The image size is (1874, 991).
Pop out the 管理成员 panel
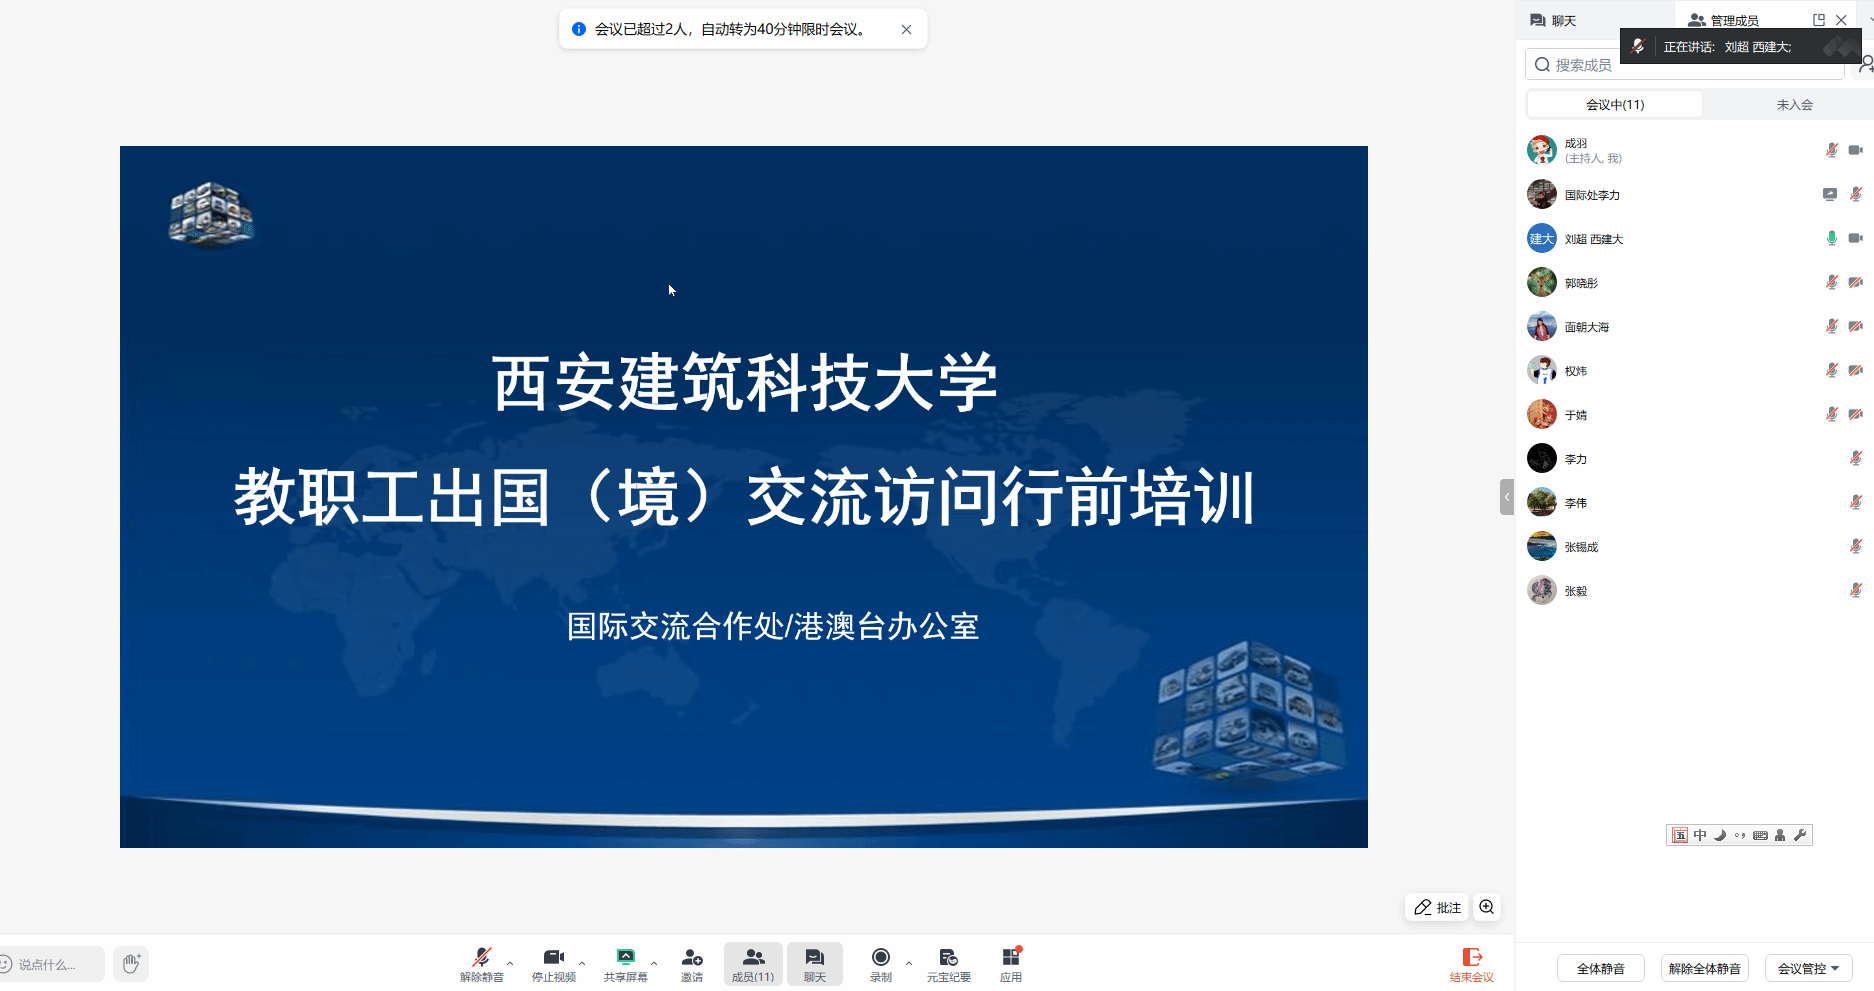point(1819,20)
